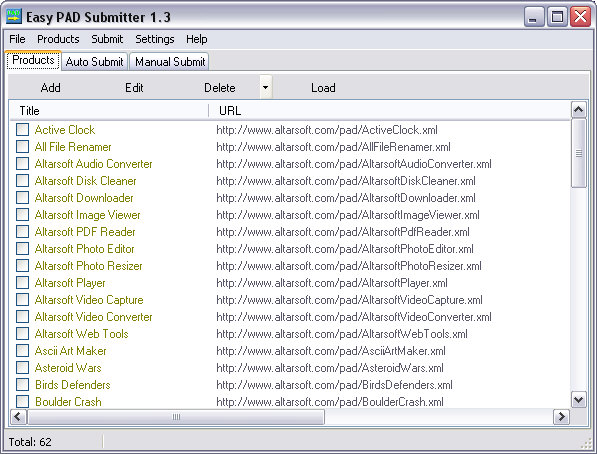
Task: Enable the Altarsoft Photo Editor checkbox
Action: (22, 249)
